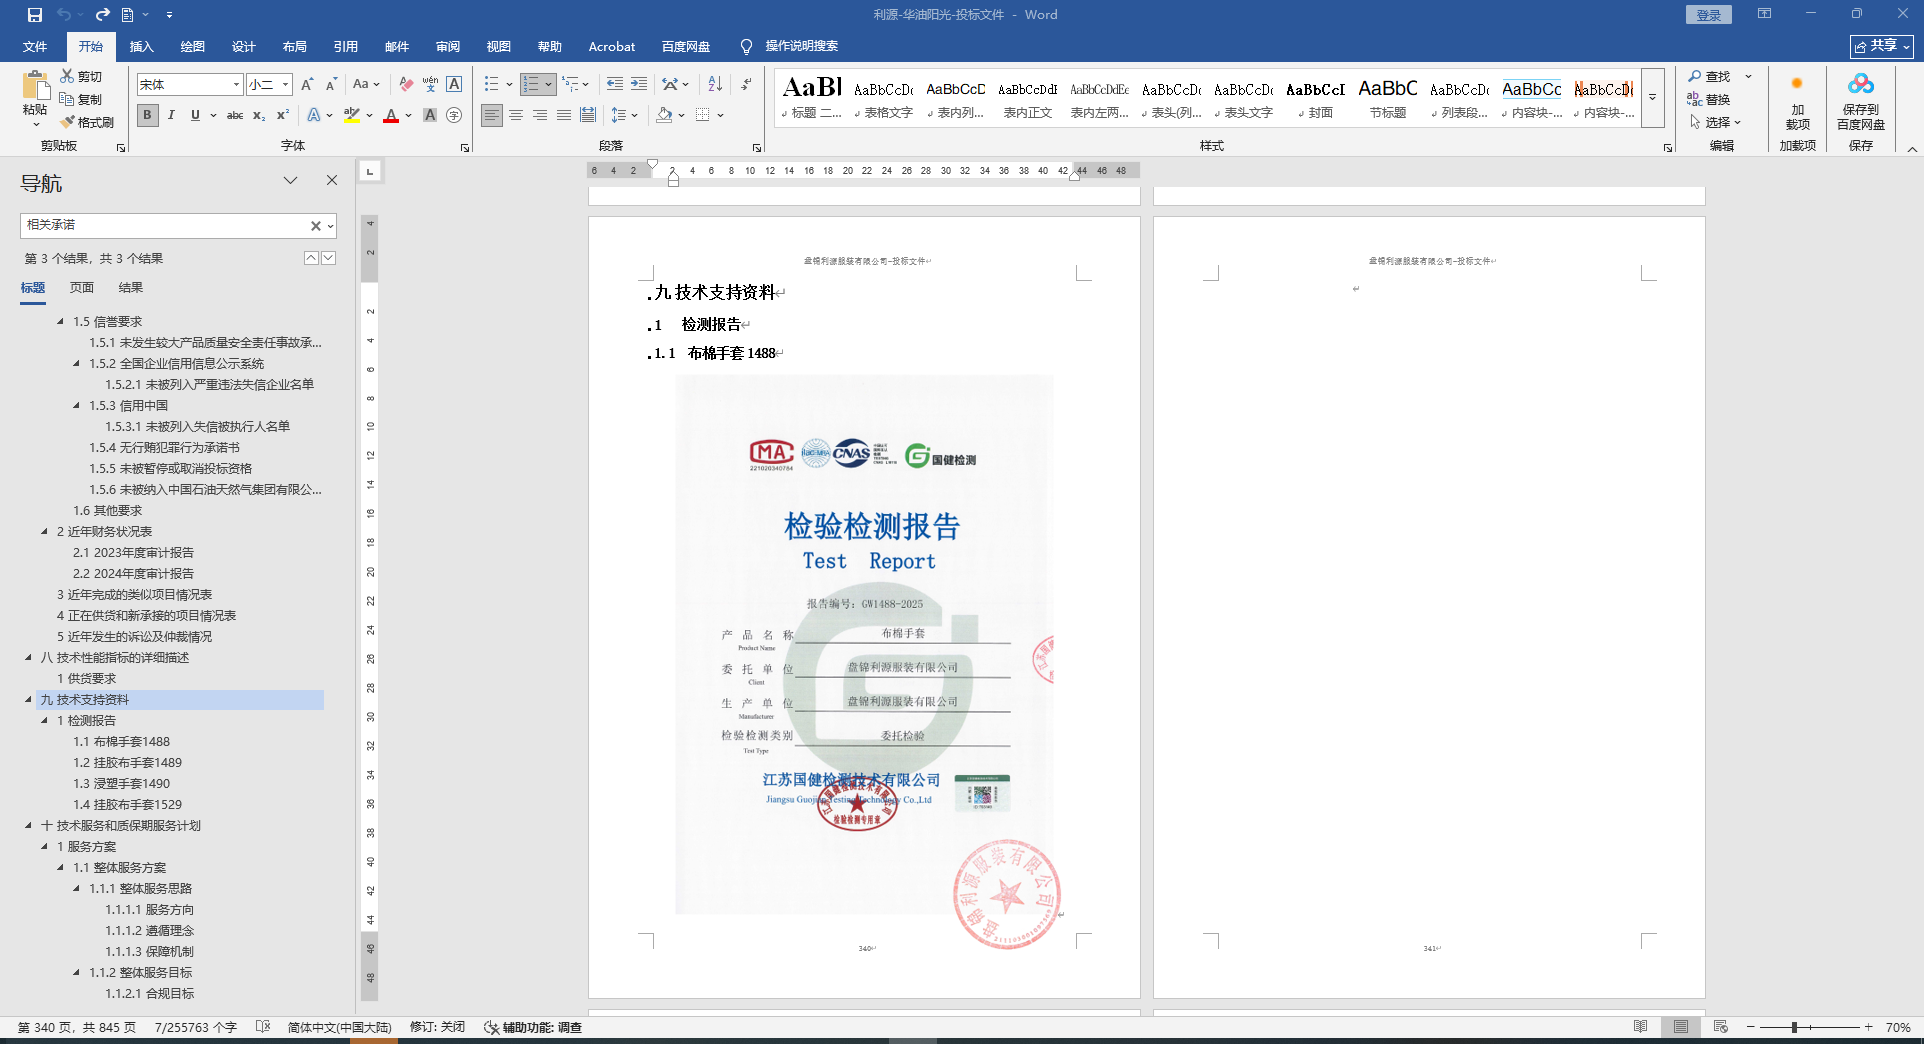Increase font size with the grow font icon
This screenshot has height=1044, width=1924.
tap(307, 84)
